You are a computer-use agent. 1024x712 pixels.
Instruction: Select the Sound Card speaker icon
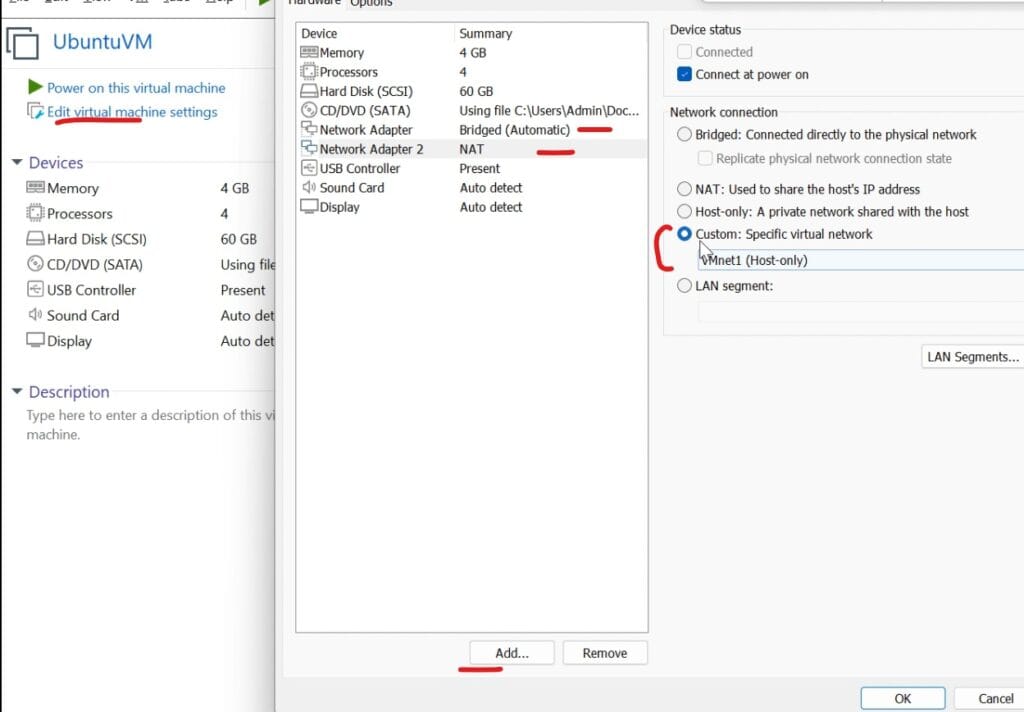pyautogui.click(x=308, y=187)
